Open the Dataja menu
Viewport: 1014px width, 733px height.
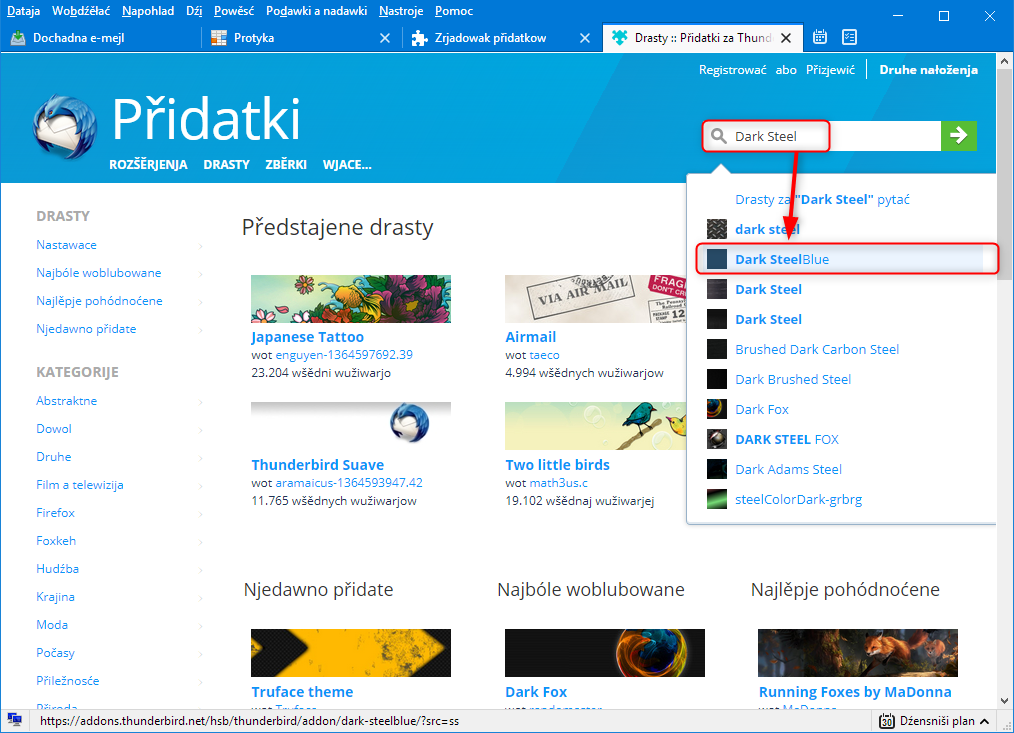[23, 11]
